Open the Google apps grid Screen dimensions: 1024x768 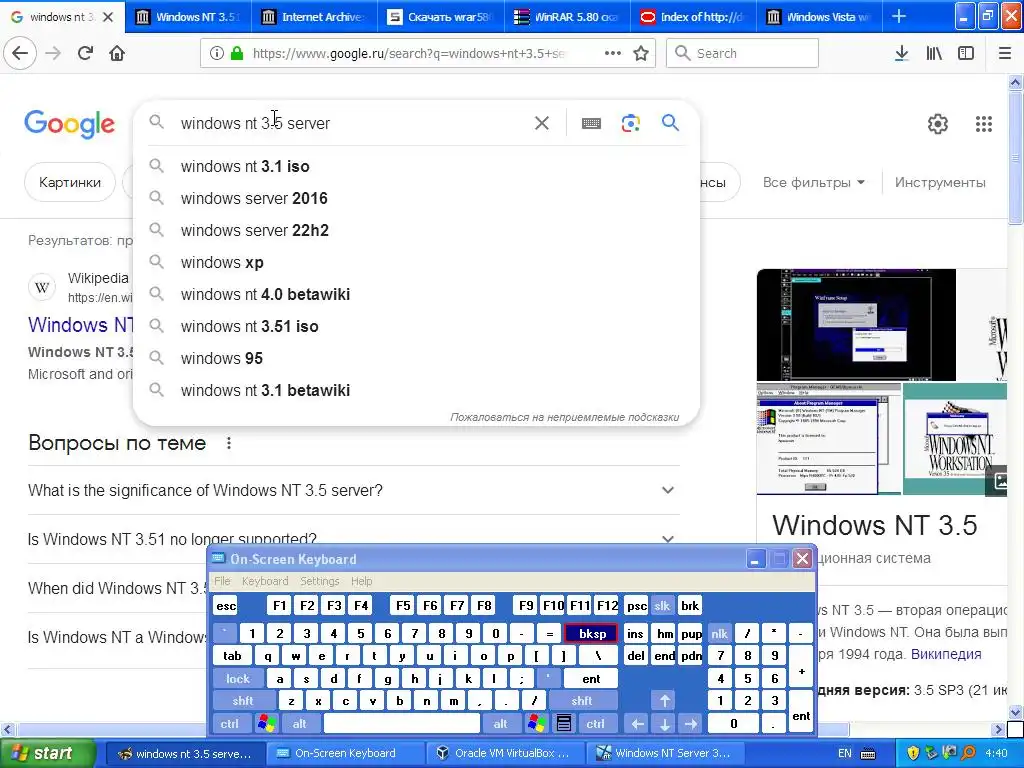tap(984, 123)
